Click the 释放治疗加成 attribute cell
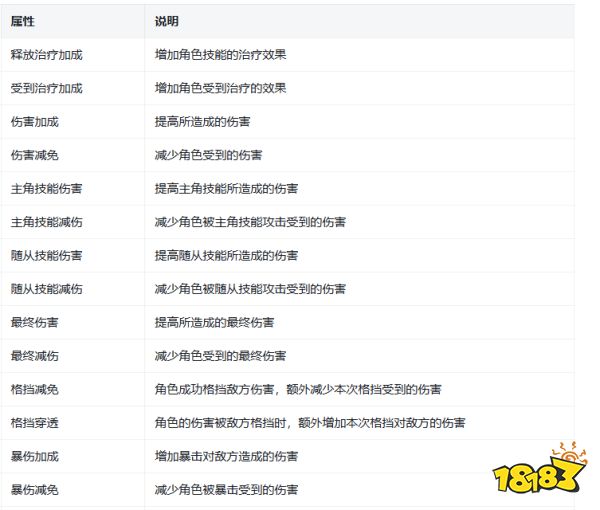 [x=46, y=55]
